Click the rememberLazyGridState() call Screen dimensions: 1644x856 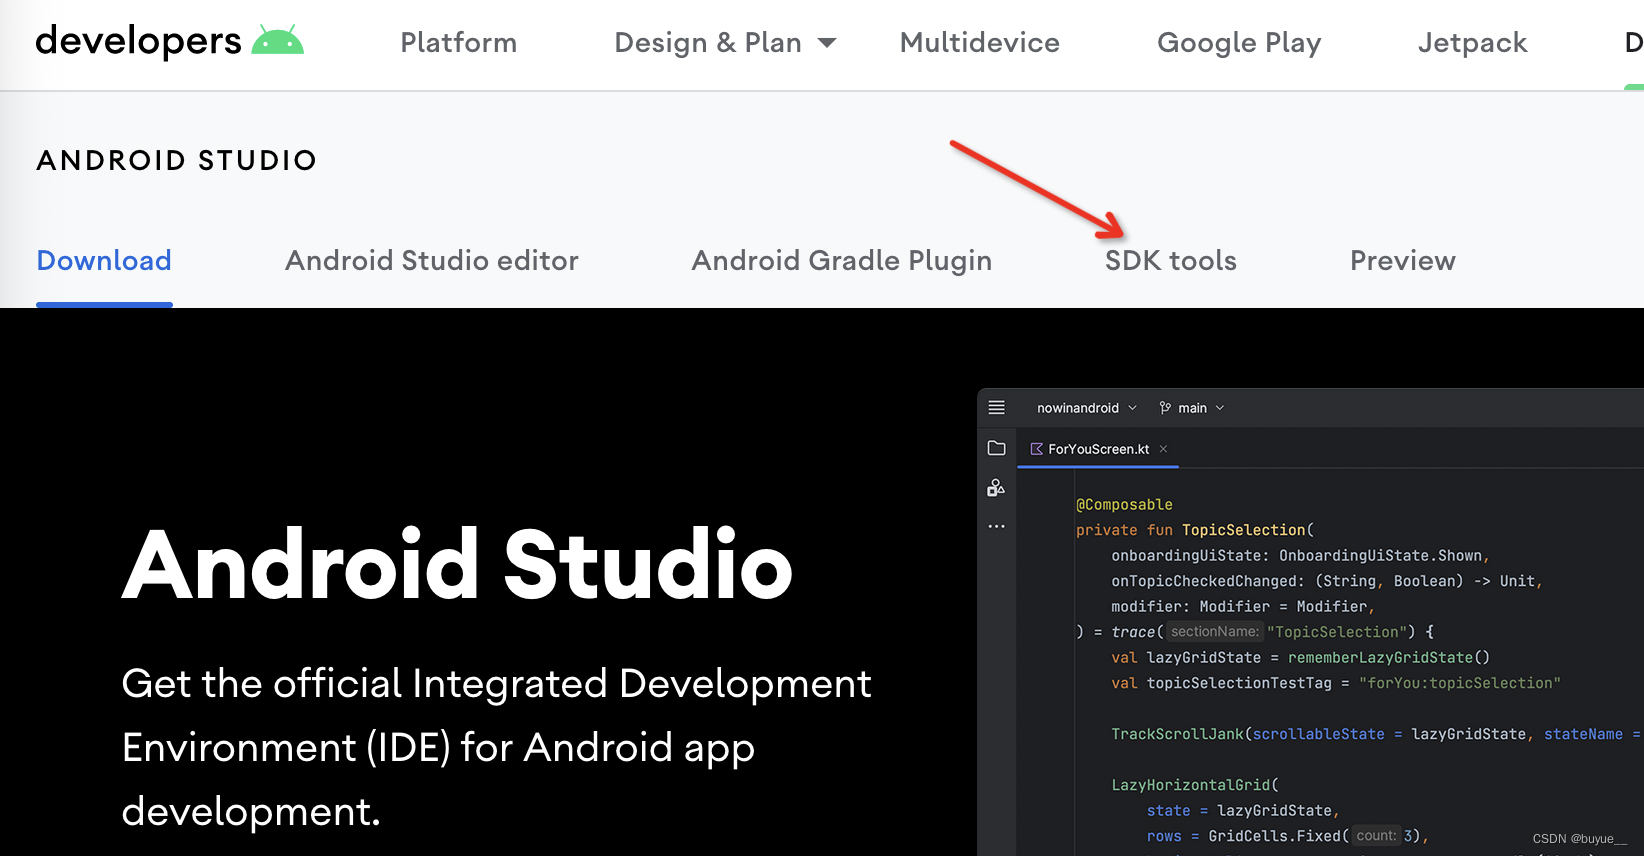tap(1389, 658)
